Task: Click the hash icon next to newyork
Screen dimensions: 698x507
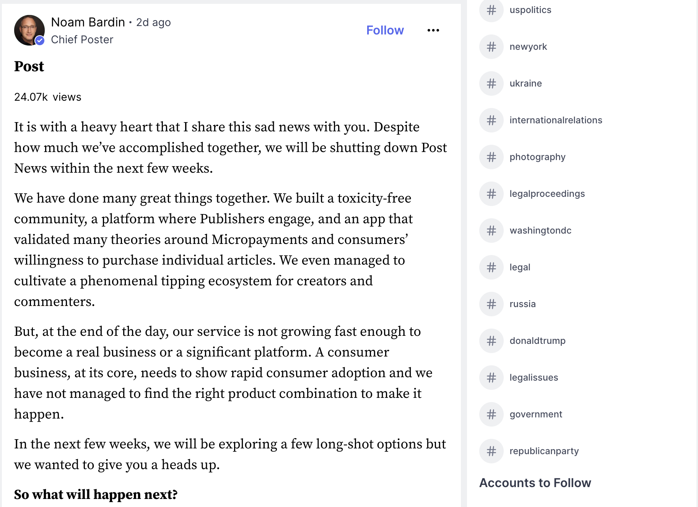Action: 491,47
